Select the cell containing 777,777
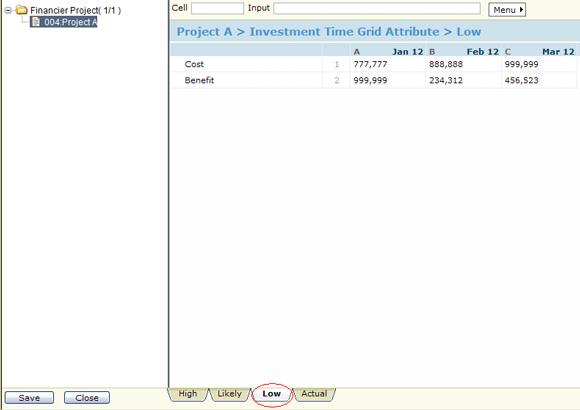 point(388,64)
